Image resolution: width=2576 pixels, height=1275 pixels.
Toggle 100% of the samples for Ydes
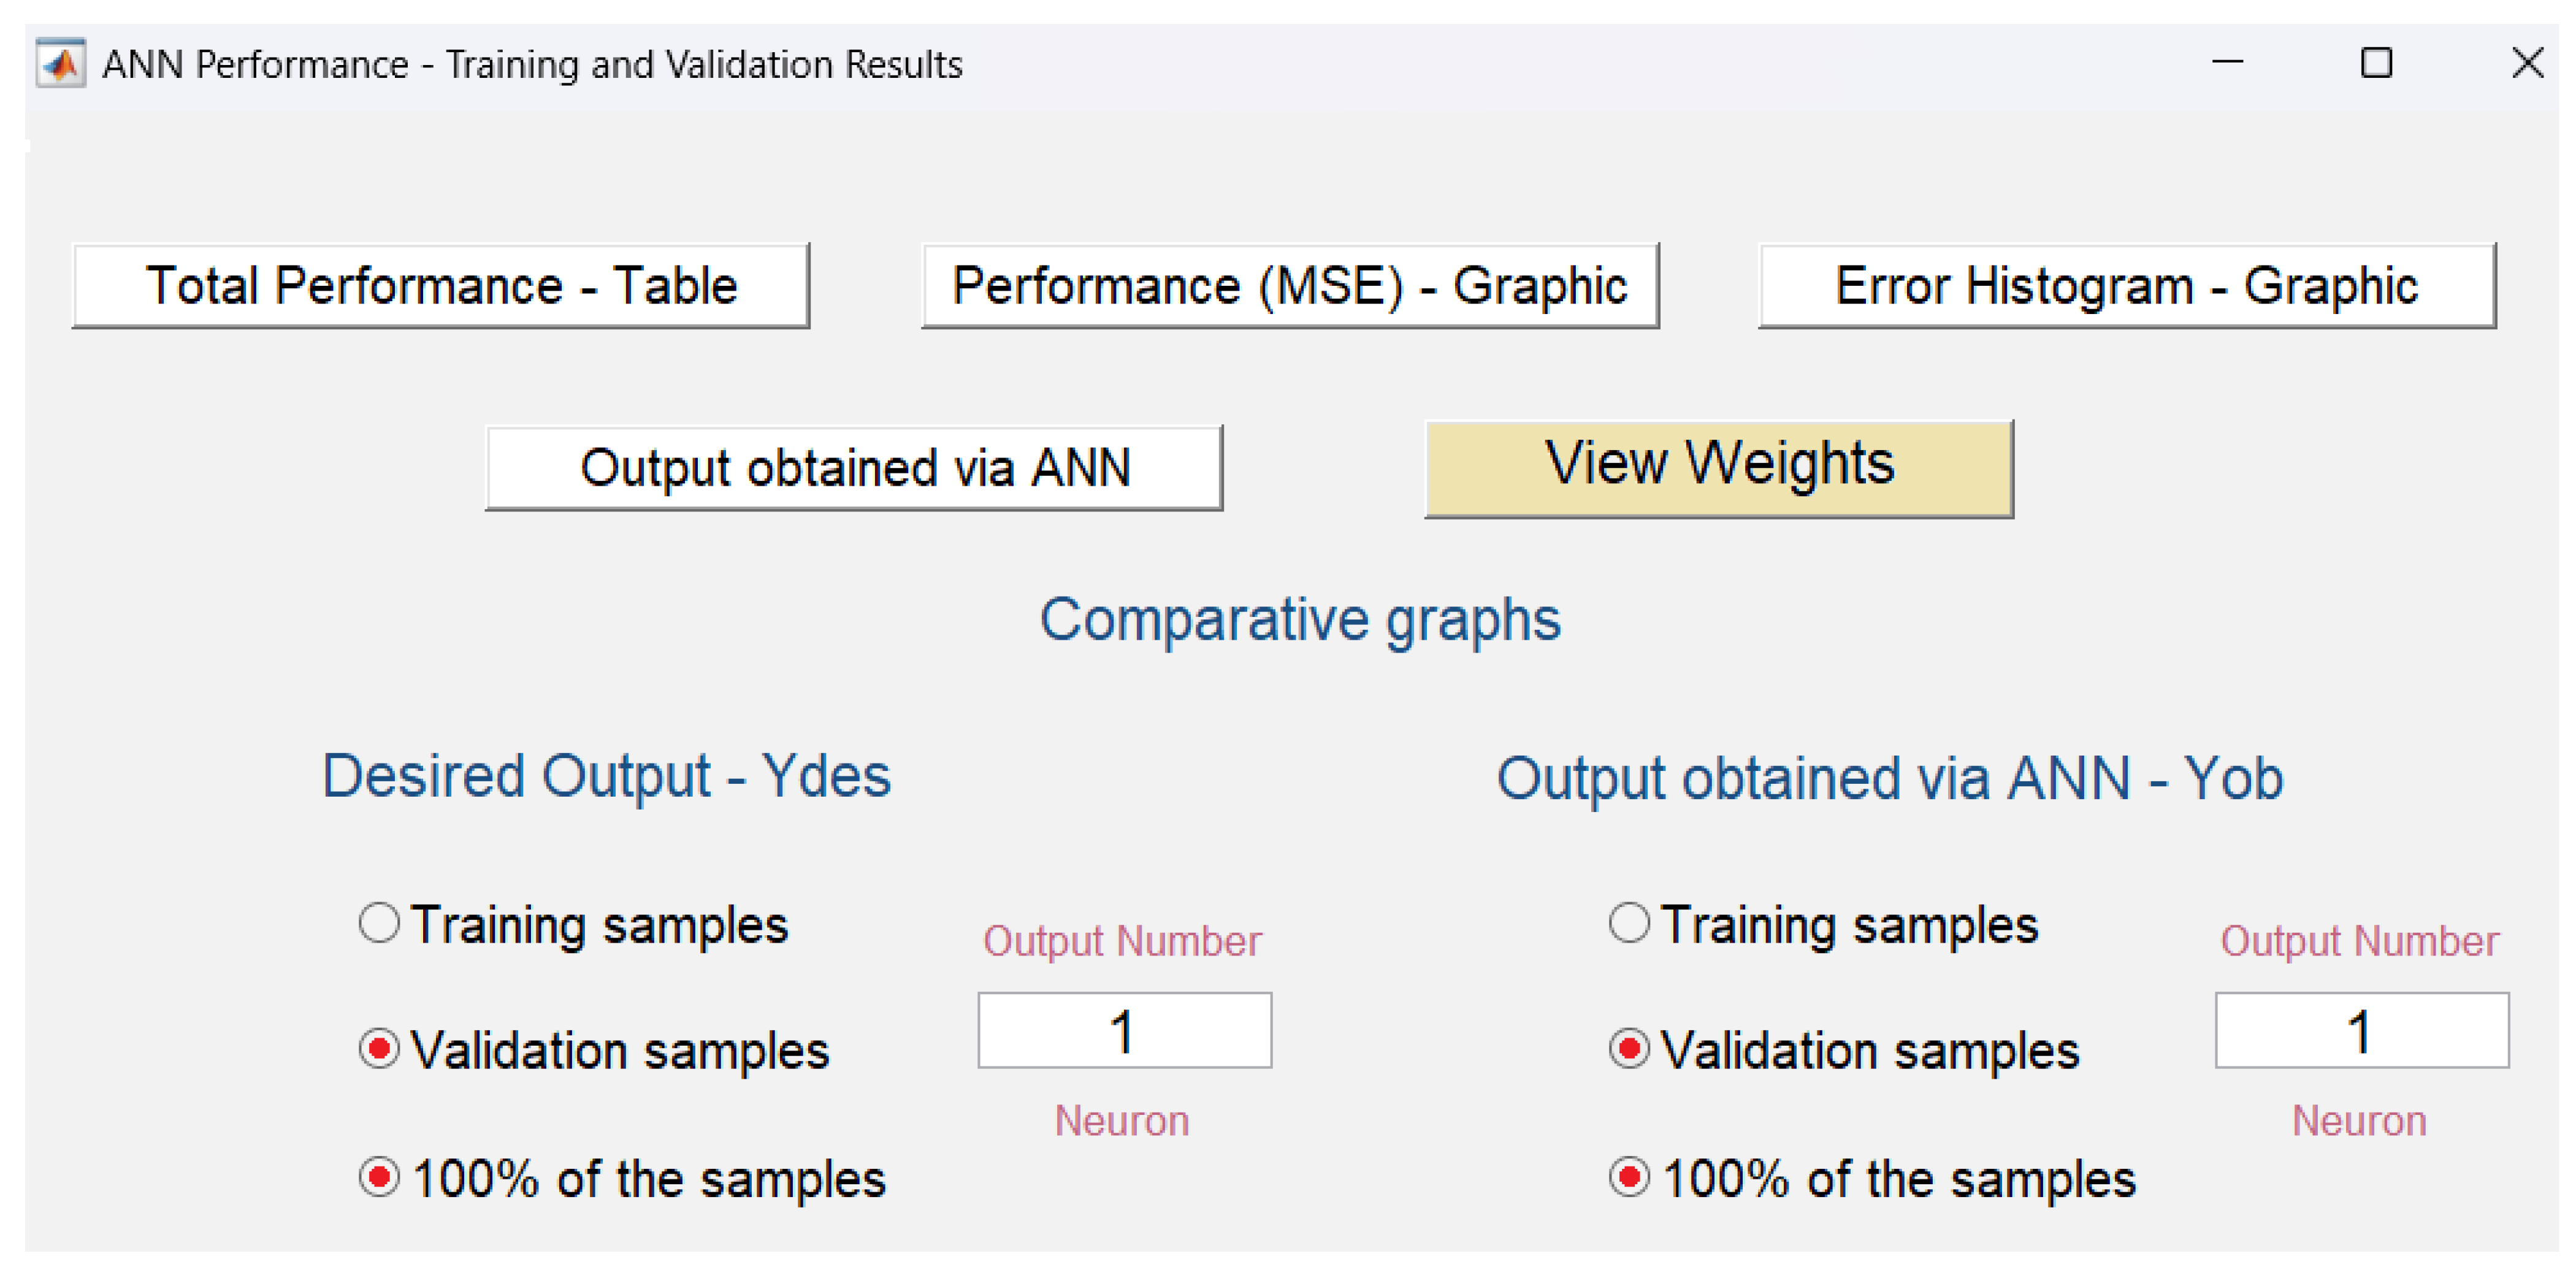380,1177
